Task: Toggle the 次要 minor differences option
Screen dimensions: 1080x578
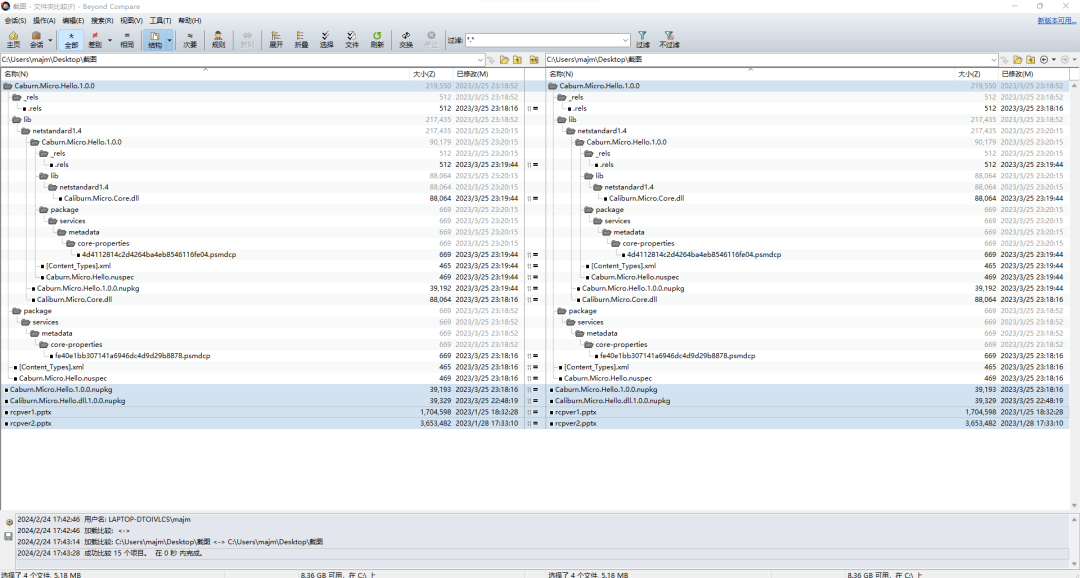Action: coord(190,39)
